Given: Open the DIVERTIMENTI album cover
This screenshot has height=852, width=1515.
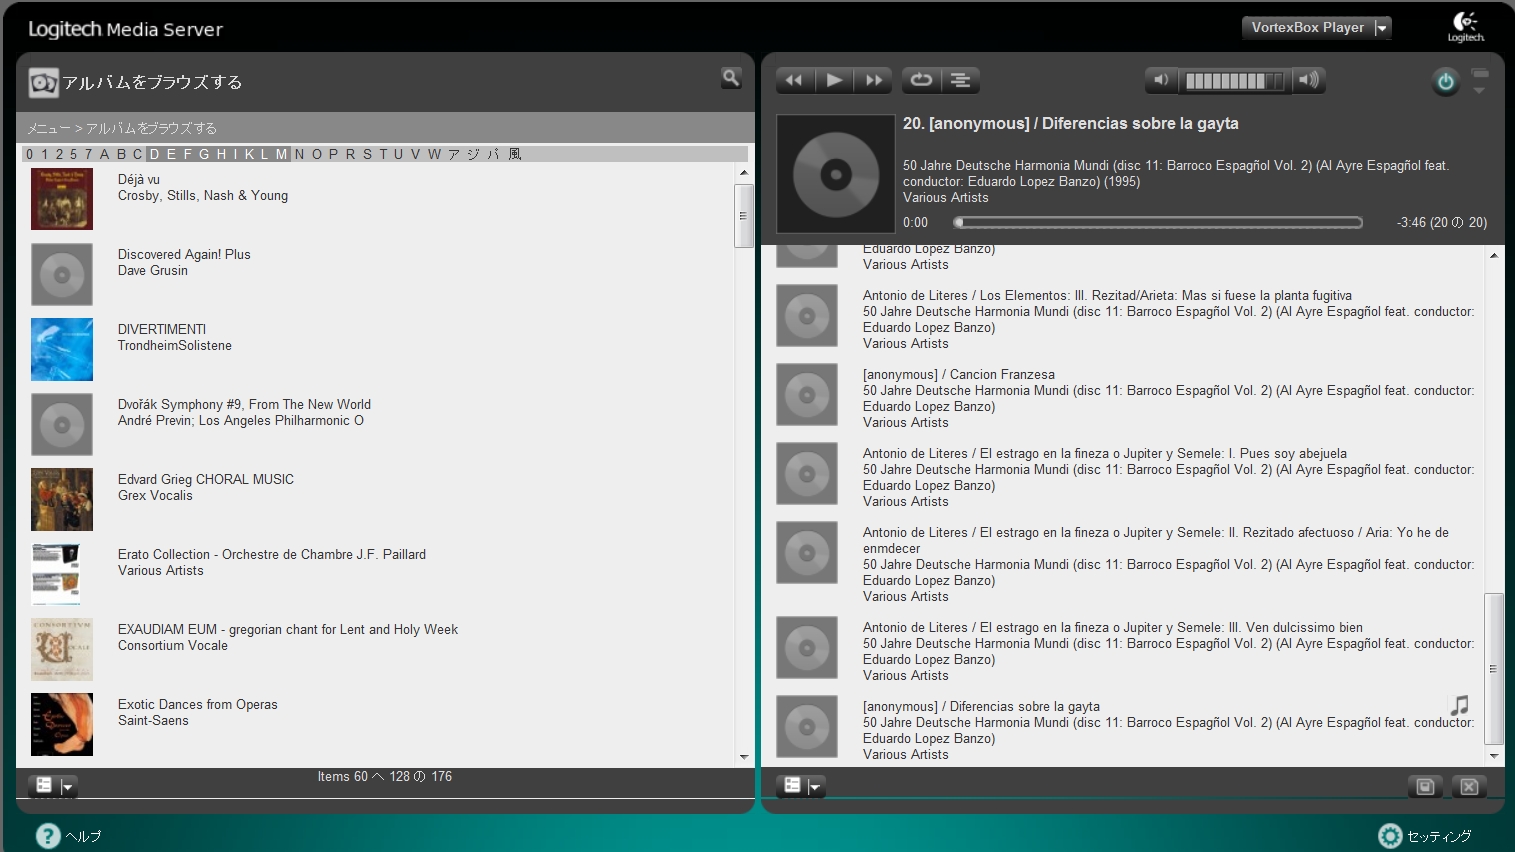Looking at the screenshot, I should click(62, 349).
